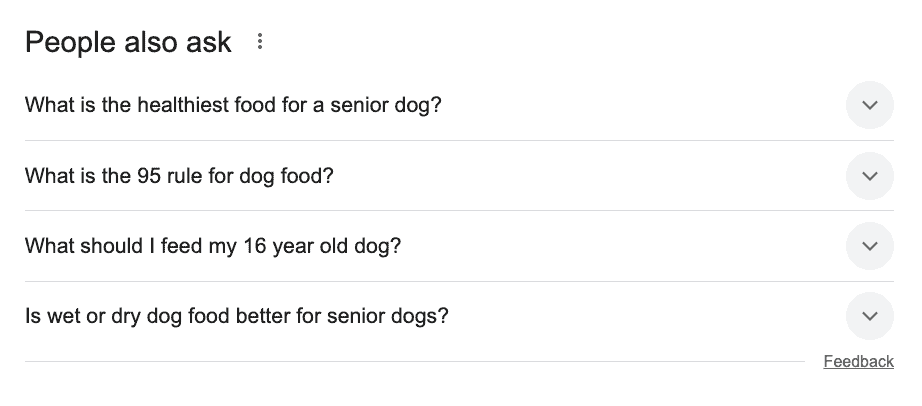Image resolution: width=922 pixels, height=406 pixels.
Task: Reveal the answer on wet versus dry senior dog food
Action: pyautogui.click(x=869, y=316)
